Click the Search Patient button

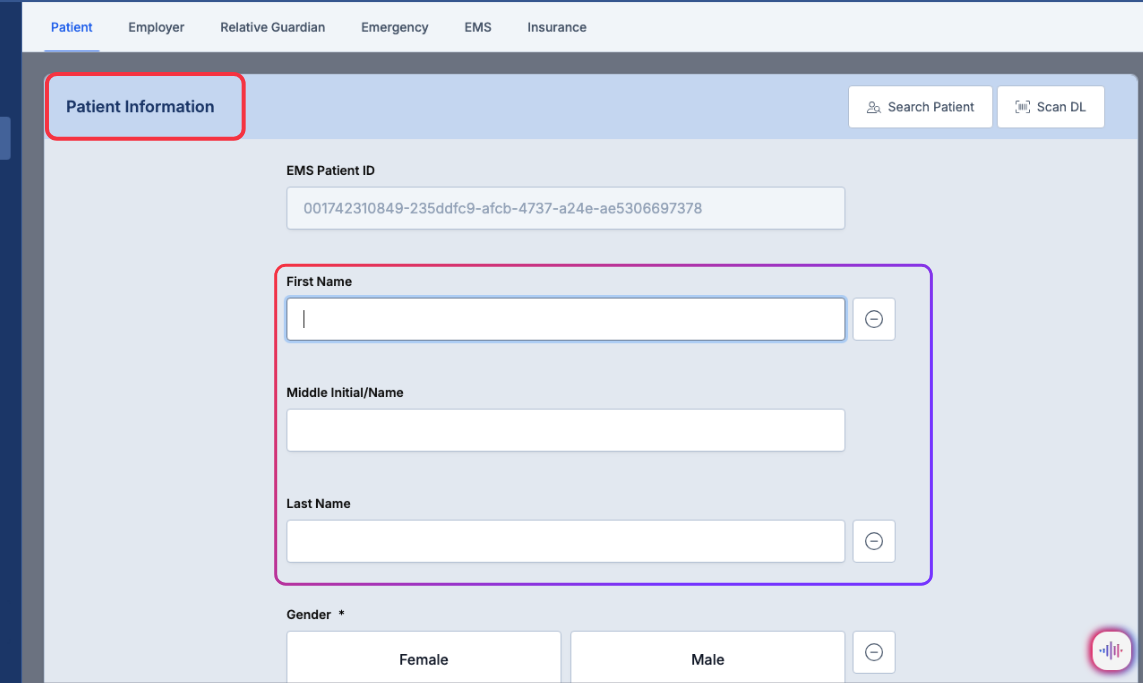coord(920,107)
